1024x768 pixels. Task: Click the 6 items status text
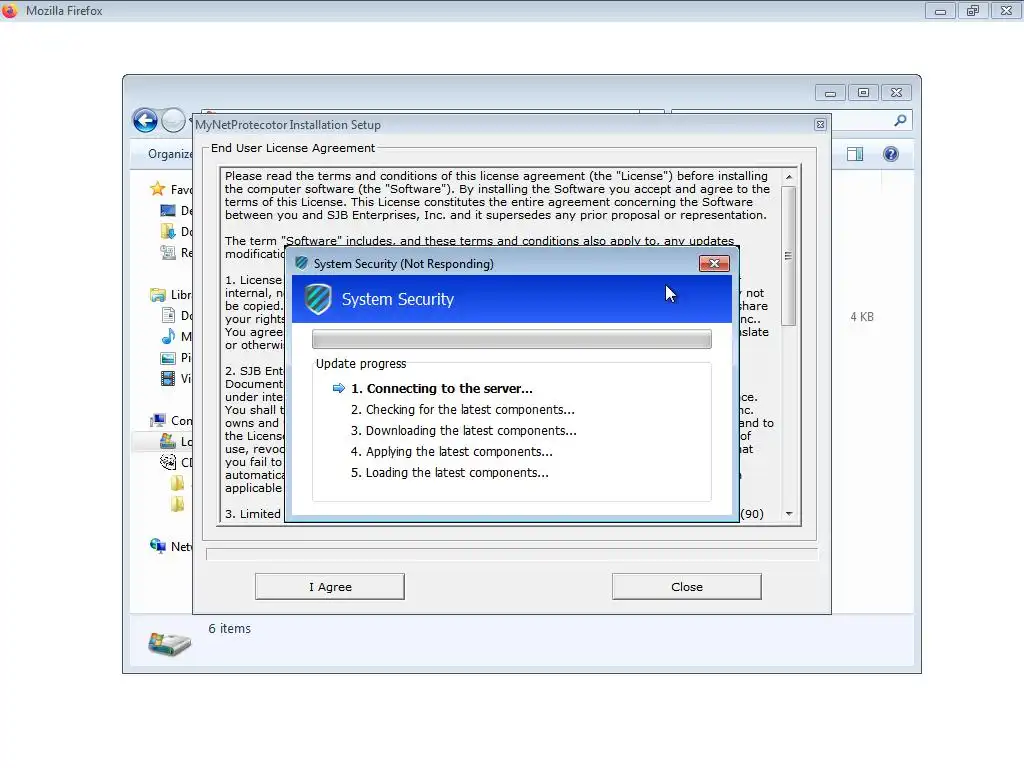[229, 628]
